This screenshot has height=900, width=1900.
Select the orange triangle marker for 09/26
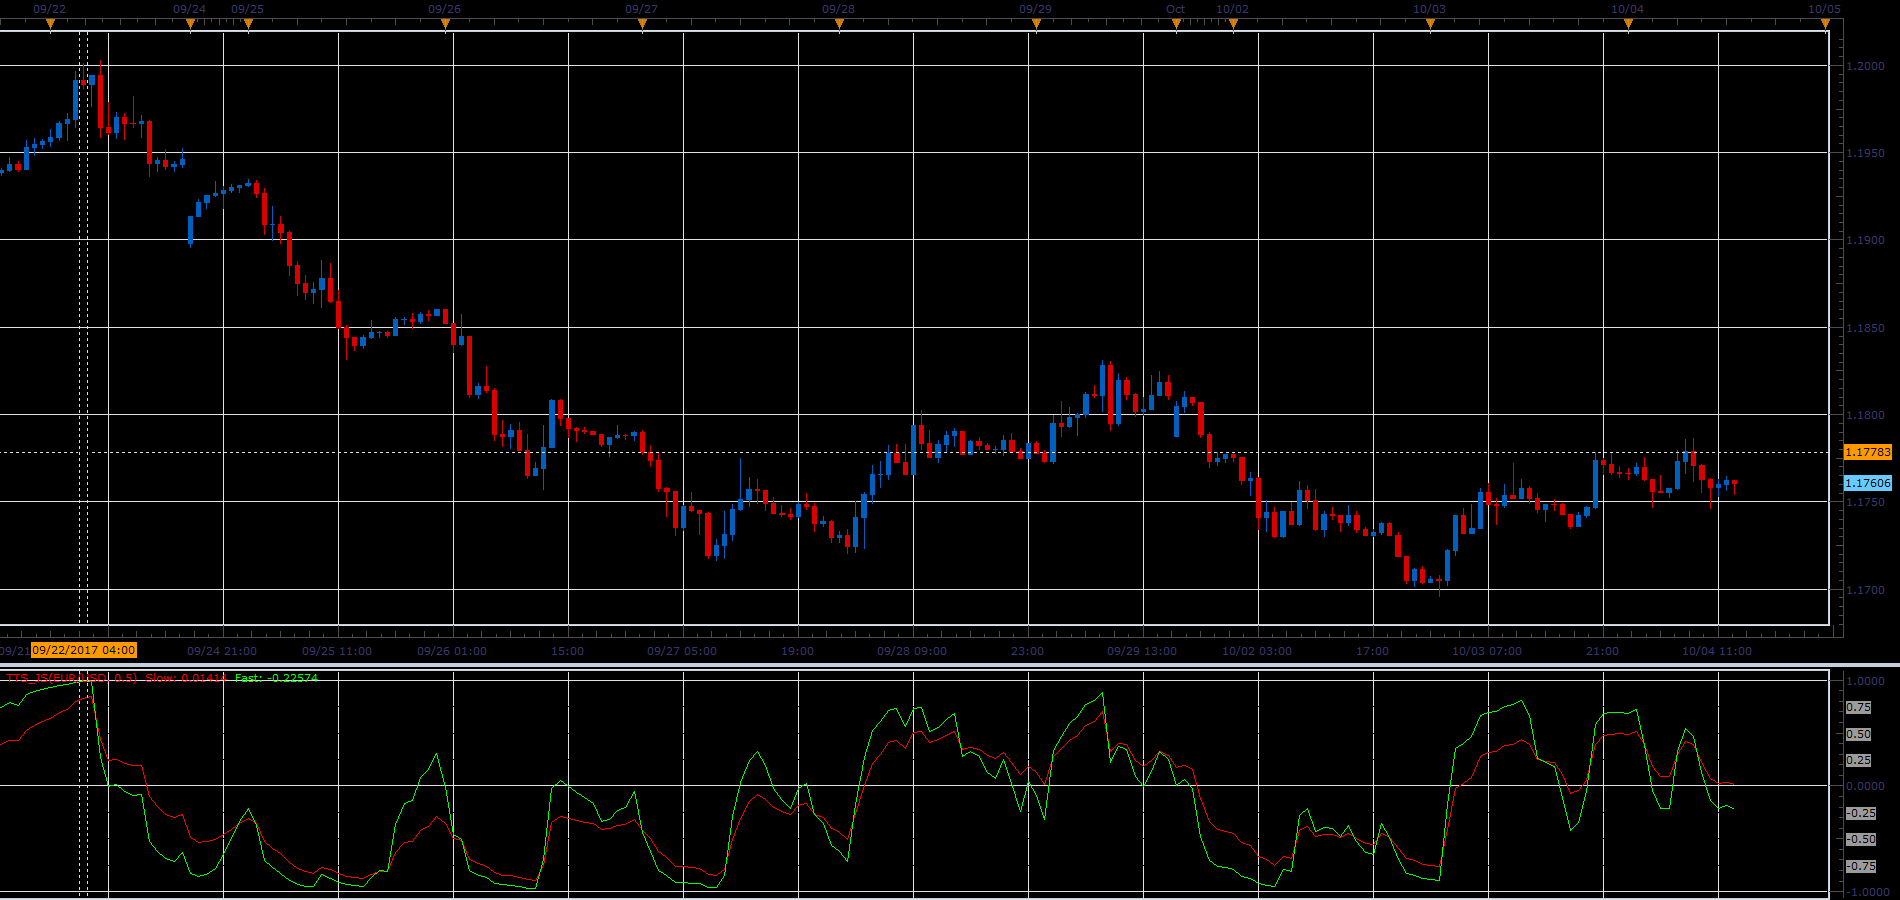click(x=445, y=25)
